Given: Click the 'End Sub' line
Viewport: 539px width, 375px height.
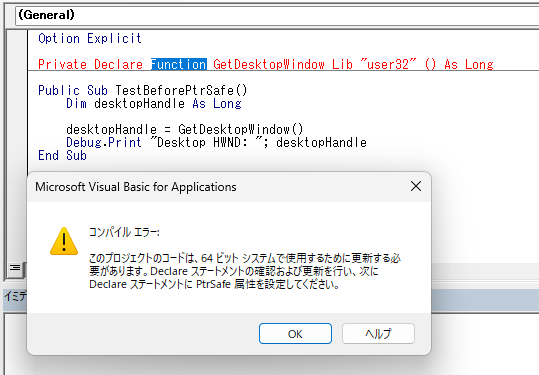Looking at the screenshot, I should pyautogui.click(x=62, y=155).
